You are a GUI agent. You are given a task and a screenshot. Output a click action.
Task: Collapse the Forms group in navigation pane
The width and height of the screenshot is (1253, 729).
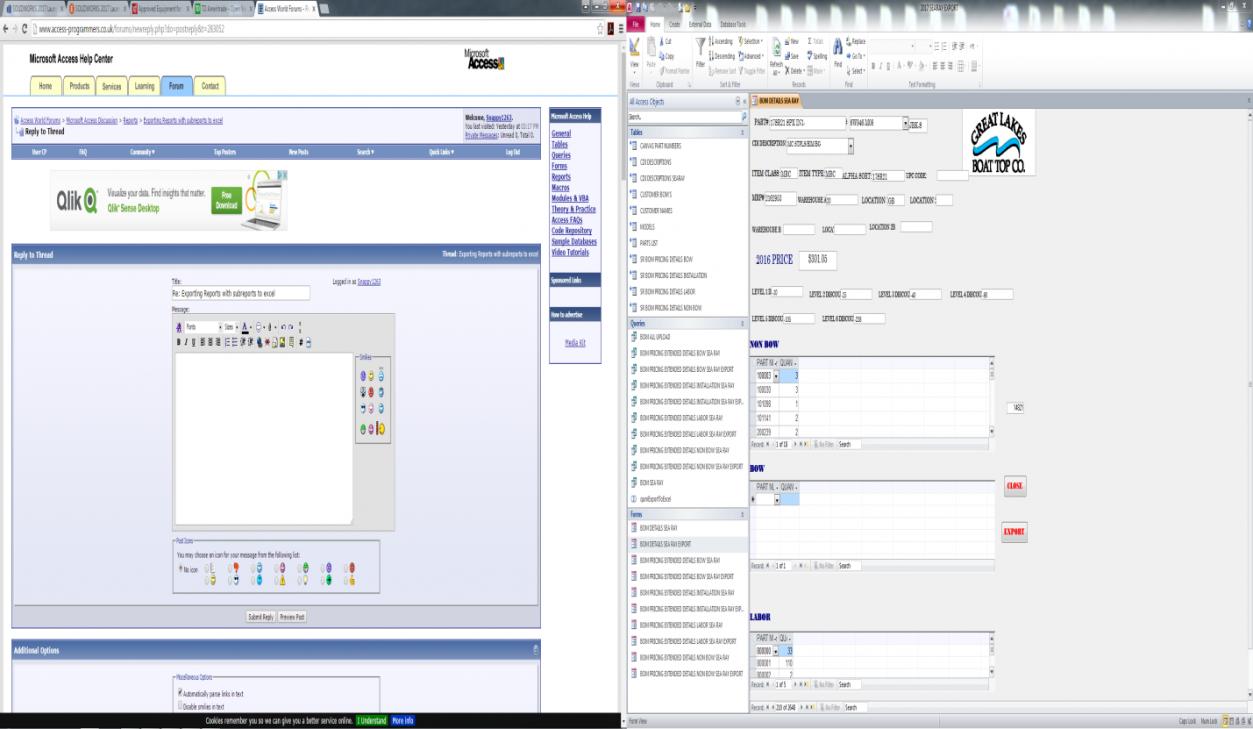742,515
